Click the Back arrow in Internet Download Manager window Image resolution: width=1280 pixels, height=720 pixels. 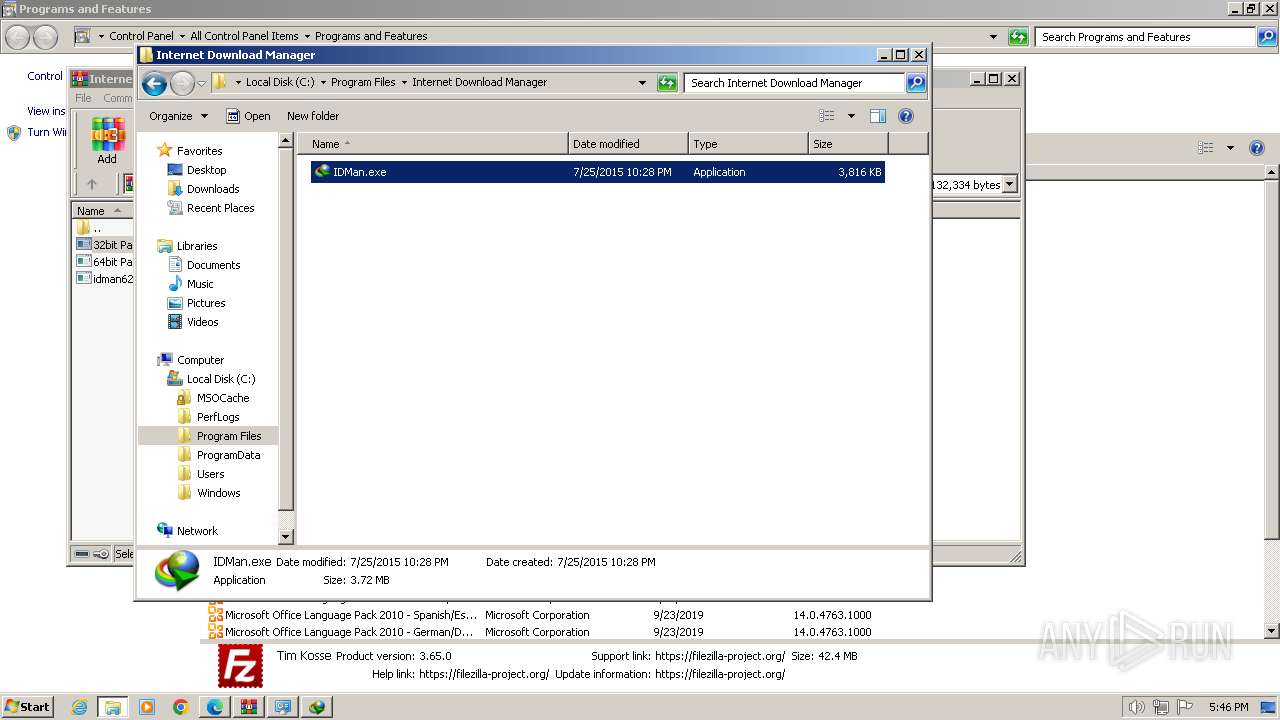click(154, 83)
